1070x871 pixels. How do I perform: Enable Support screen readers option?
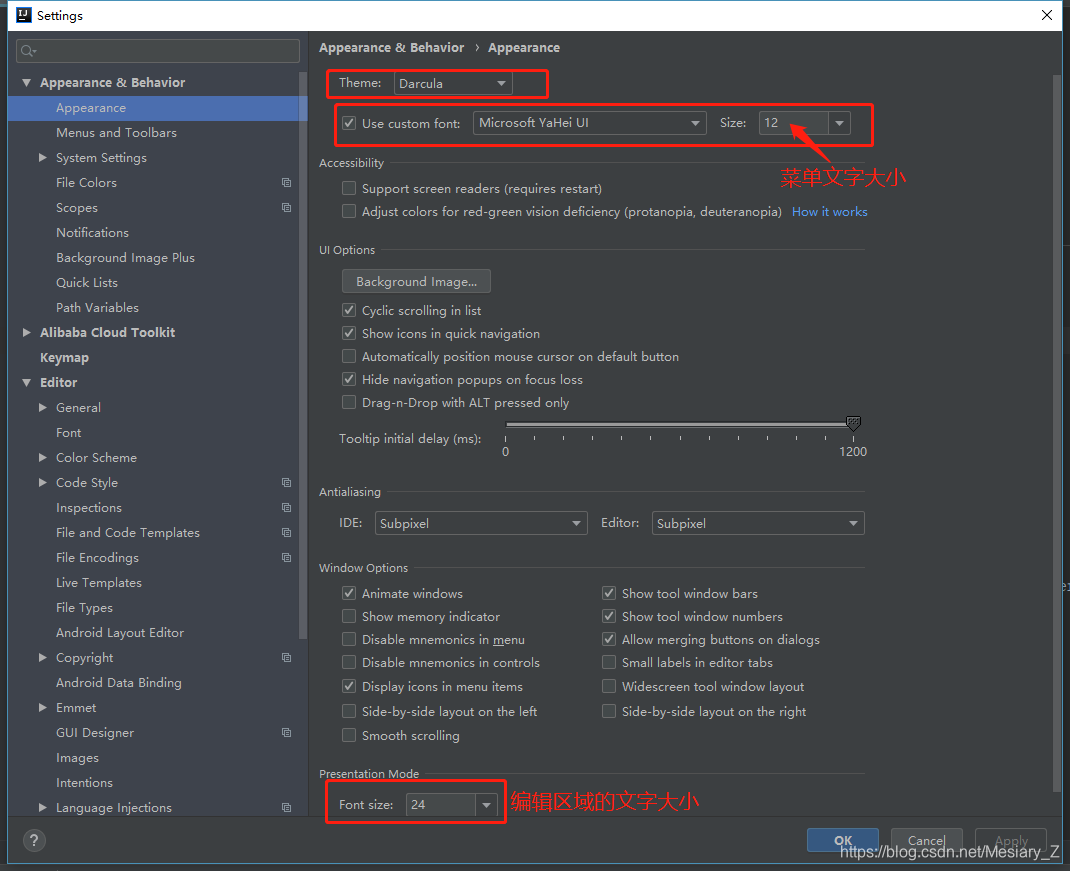click(349, 188)
